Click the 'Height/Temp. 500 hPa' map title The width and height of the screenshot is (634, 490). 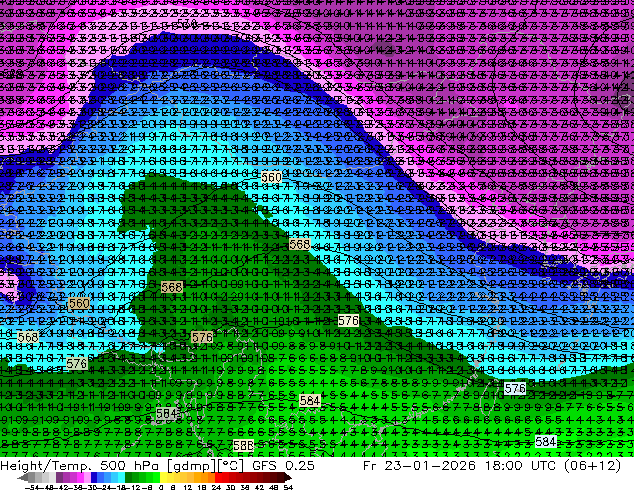pyautogui.click(x=82, y=466)
